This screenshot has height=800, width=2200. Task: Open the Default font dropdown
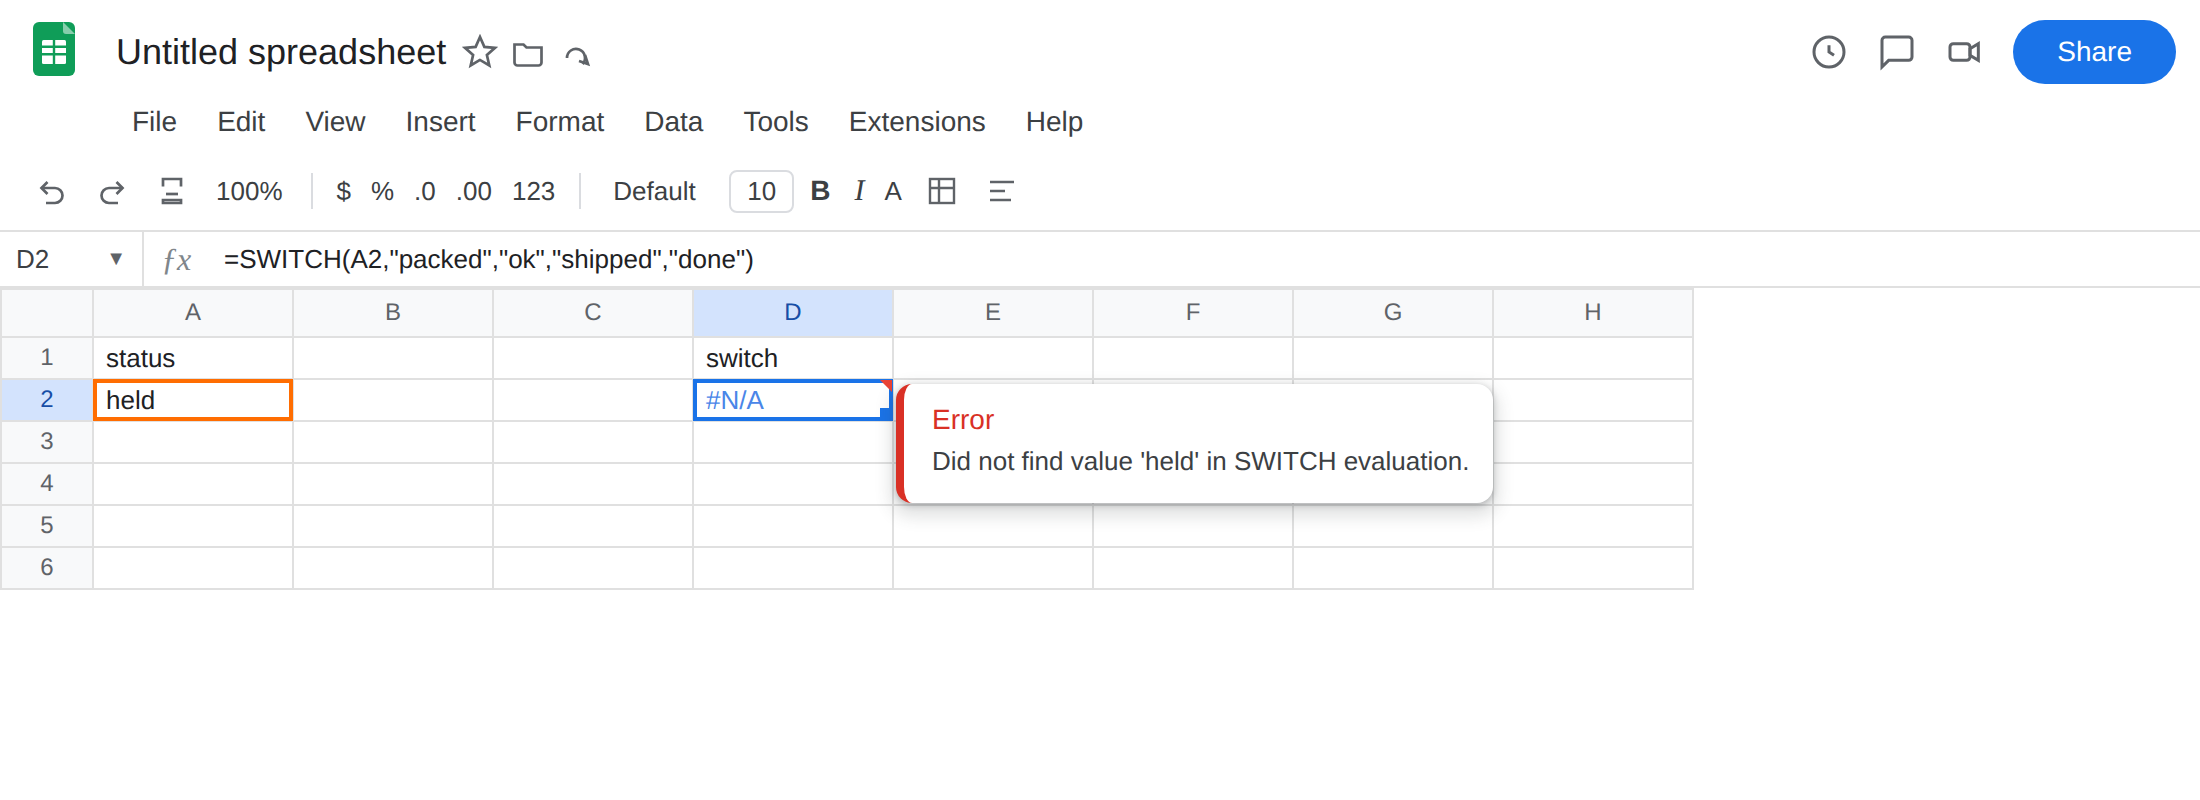click(654, 191)
